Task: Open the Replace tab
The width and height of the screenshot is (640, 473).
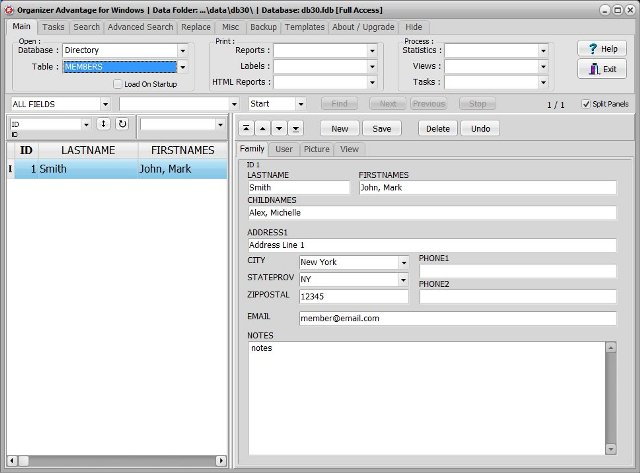Action: pos(196,27)
